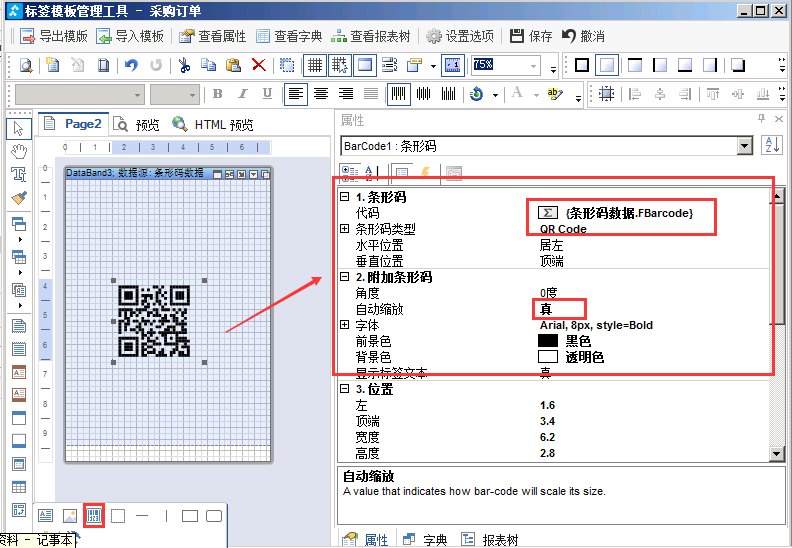Switch to the HTML 预览 tab
This screenshot has width=792, height=548.
[213, 124]
